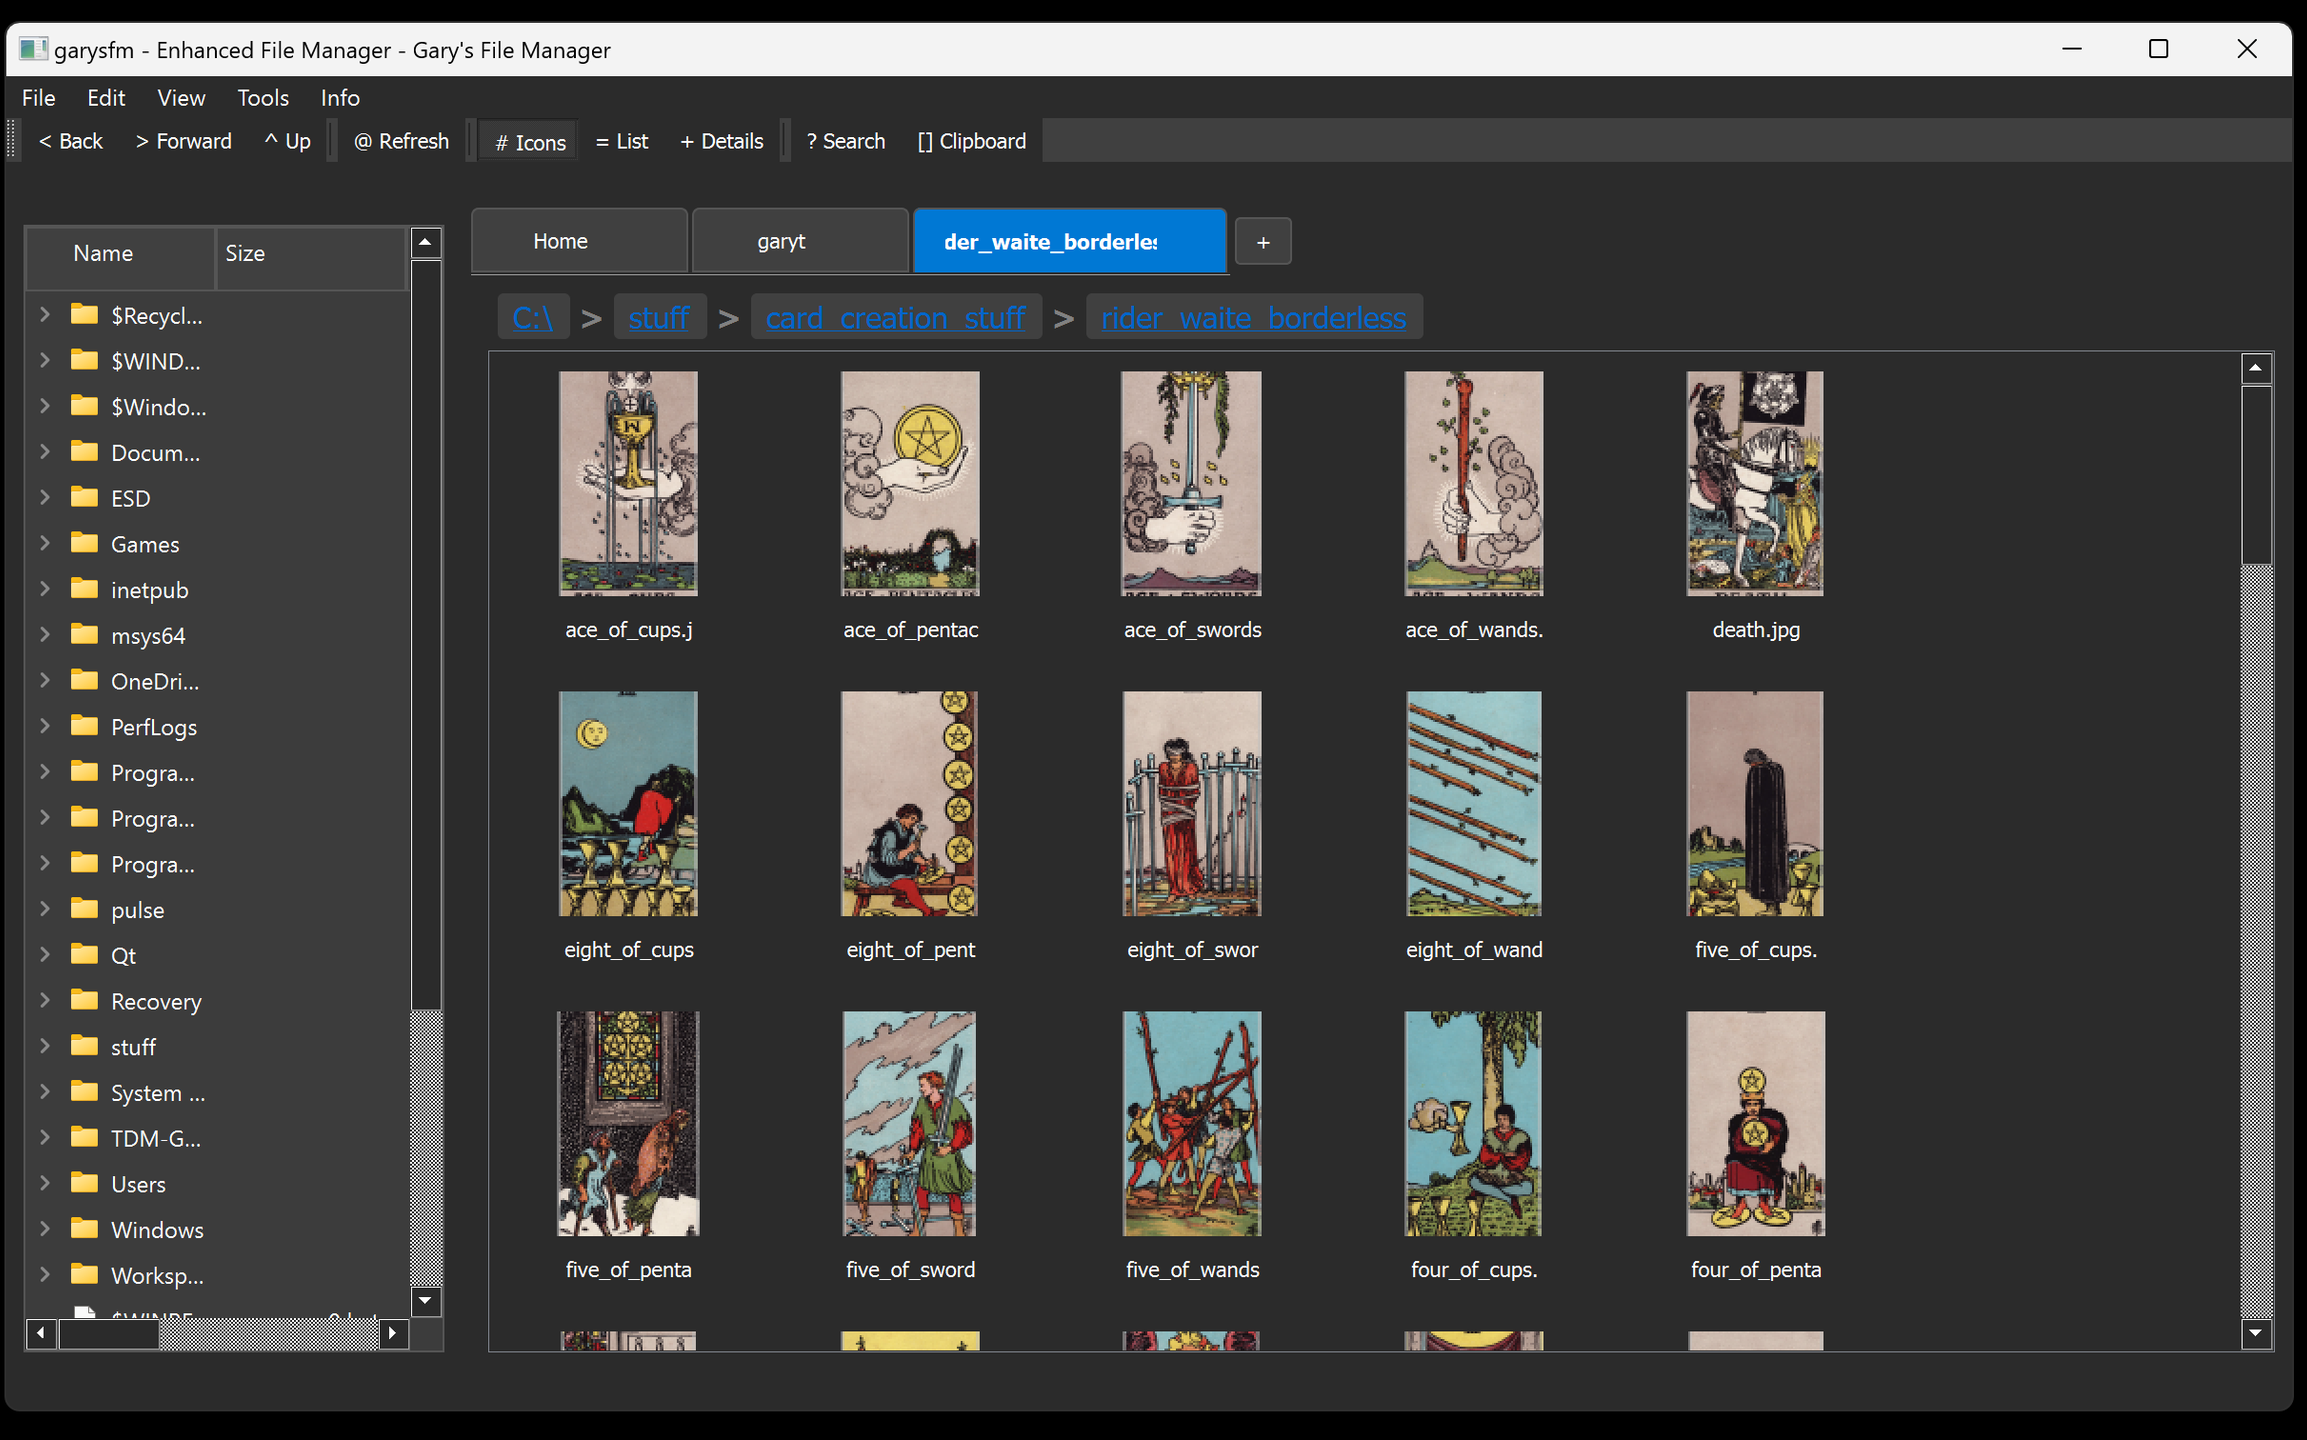
Task: Expand the Games folder node
Action: 45,544
